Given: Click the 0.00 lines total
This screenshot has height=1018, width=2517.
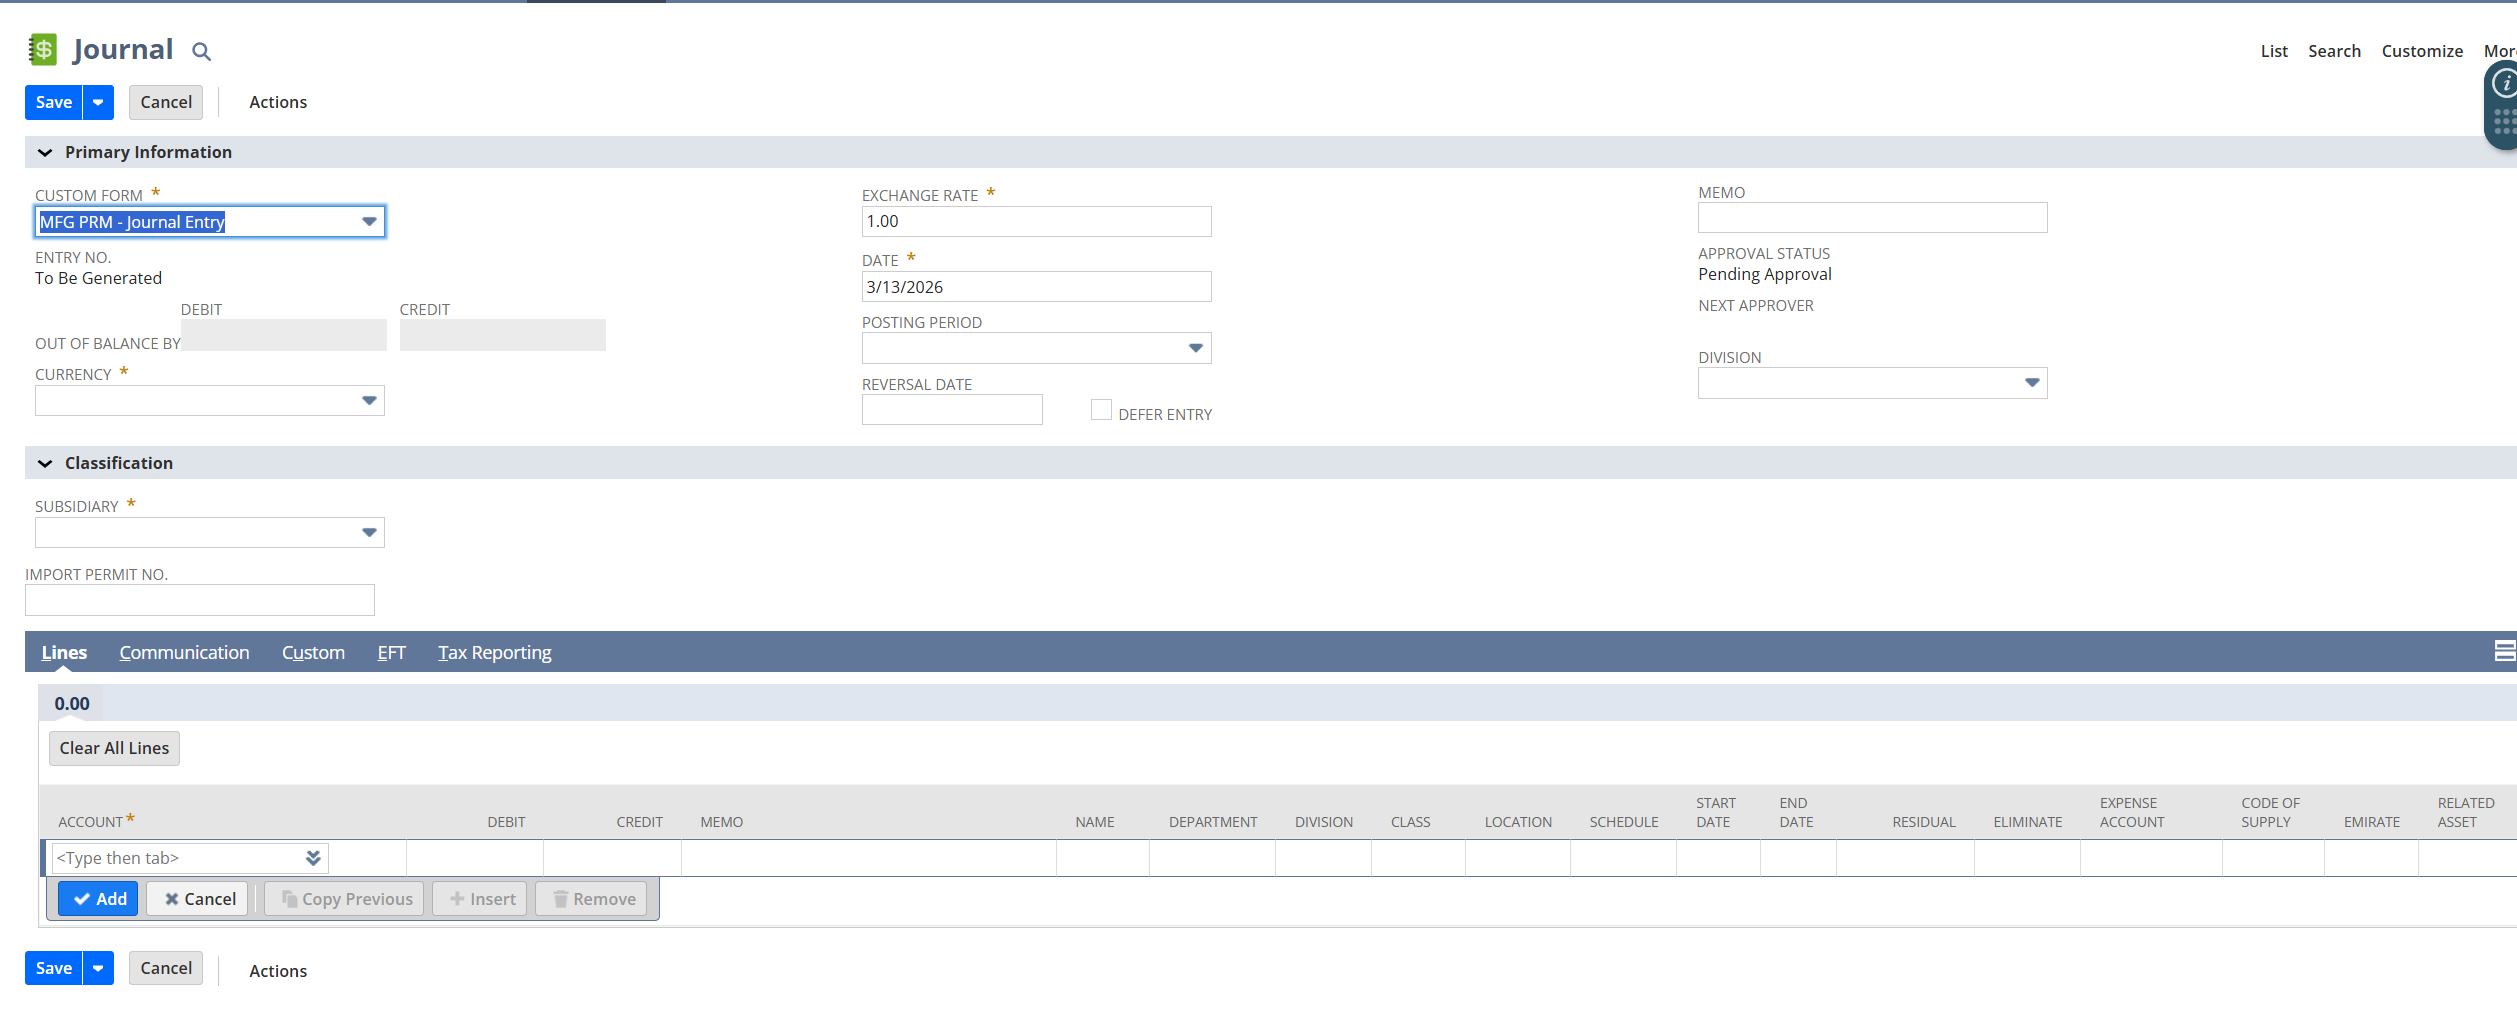Looking at the screenshot, I should pos(72,704).
